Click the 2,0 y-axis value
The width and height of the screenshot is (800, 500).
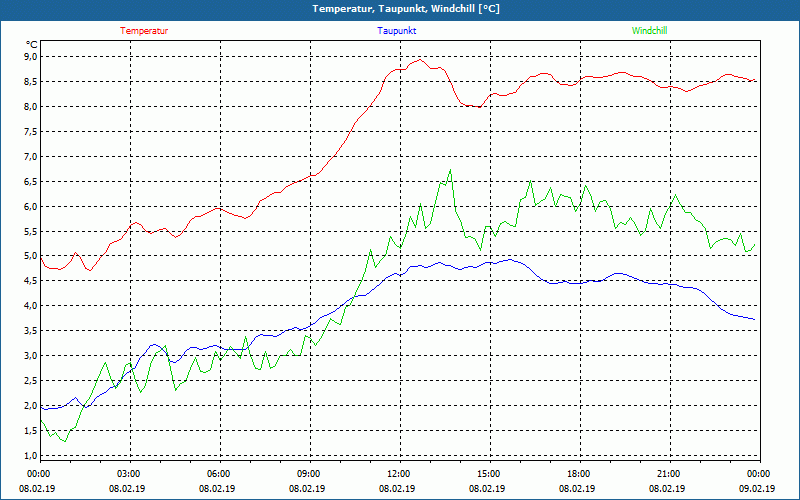click(32, 406)
